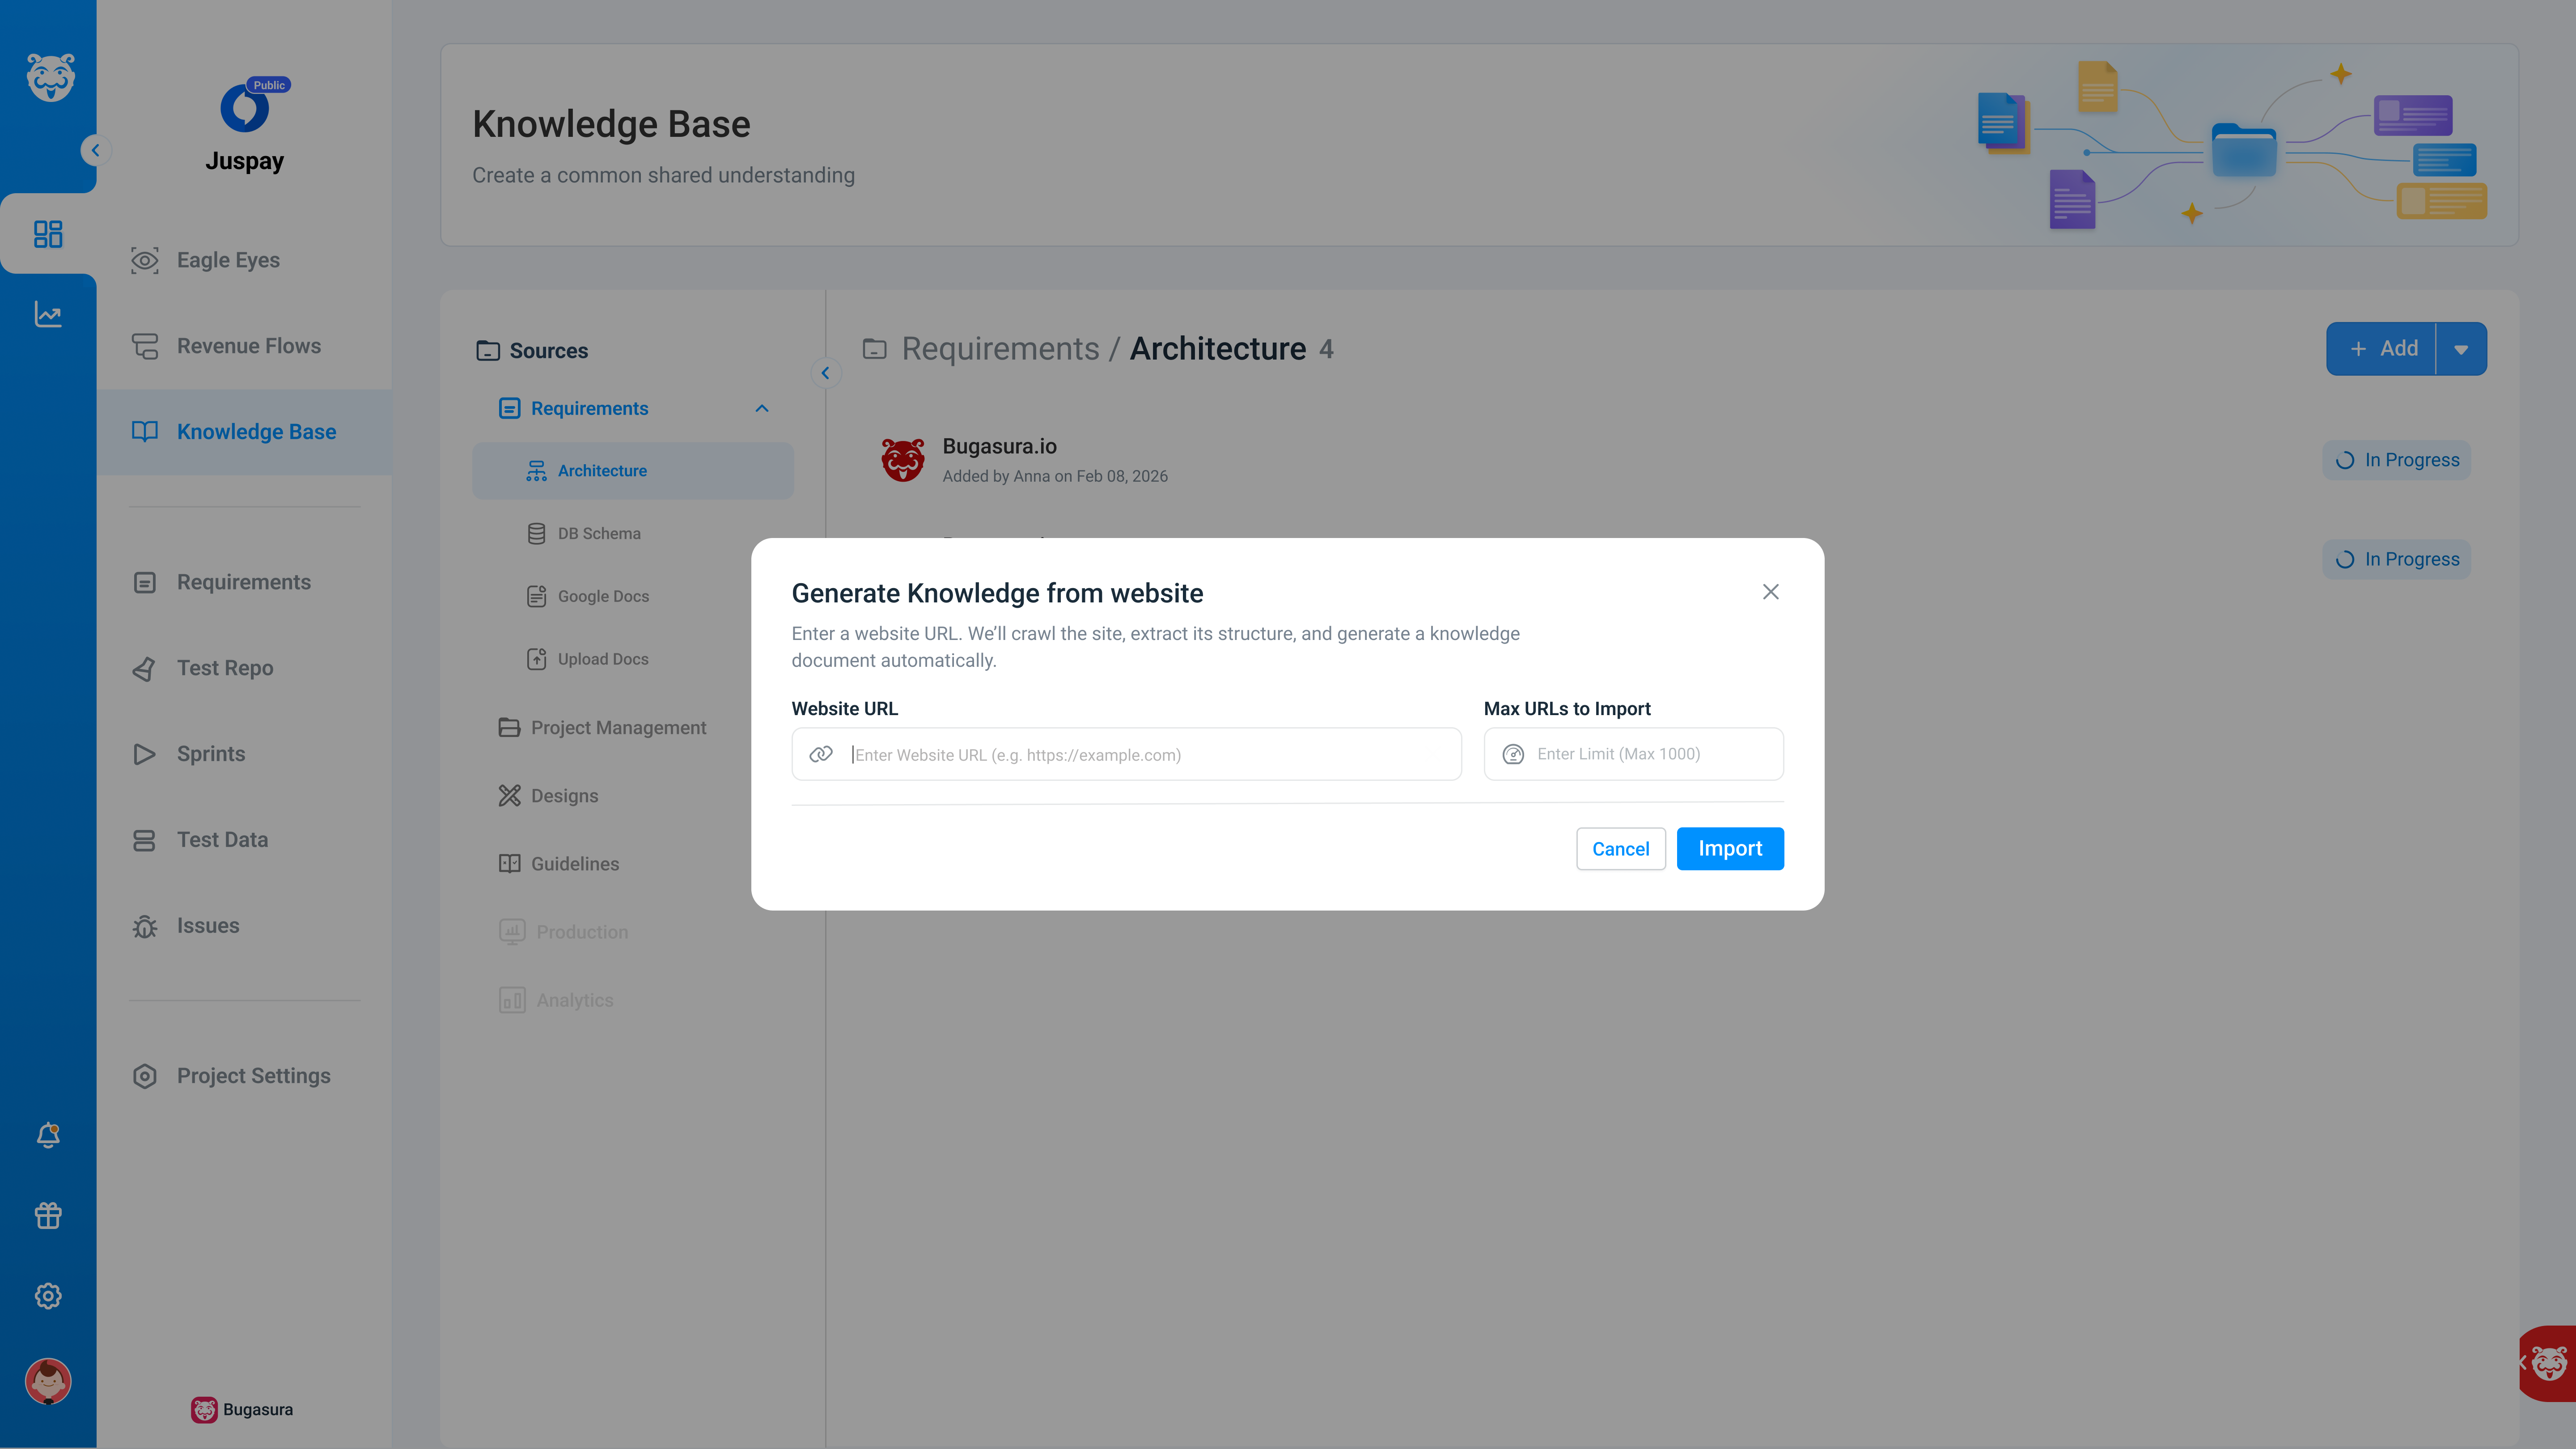Select DB Schema in Sources tree
This screenshot has height=1449, width=2576.
pyautogui.click(x=598, y=533)
